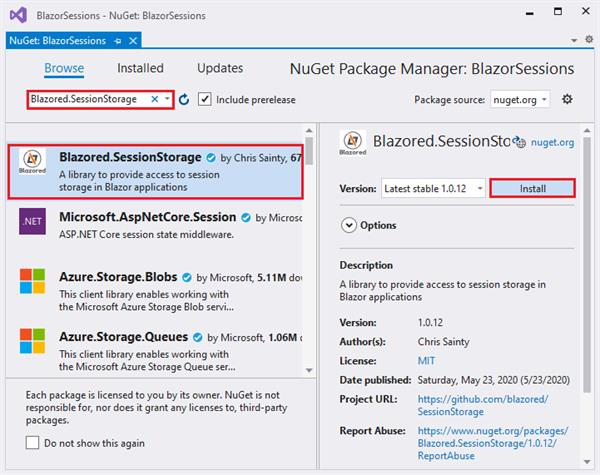Click the Blazored package logo in results list

click(x=33, y=168)
